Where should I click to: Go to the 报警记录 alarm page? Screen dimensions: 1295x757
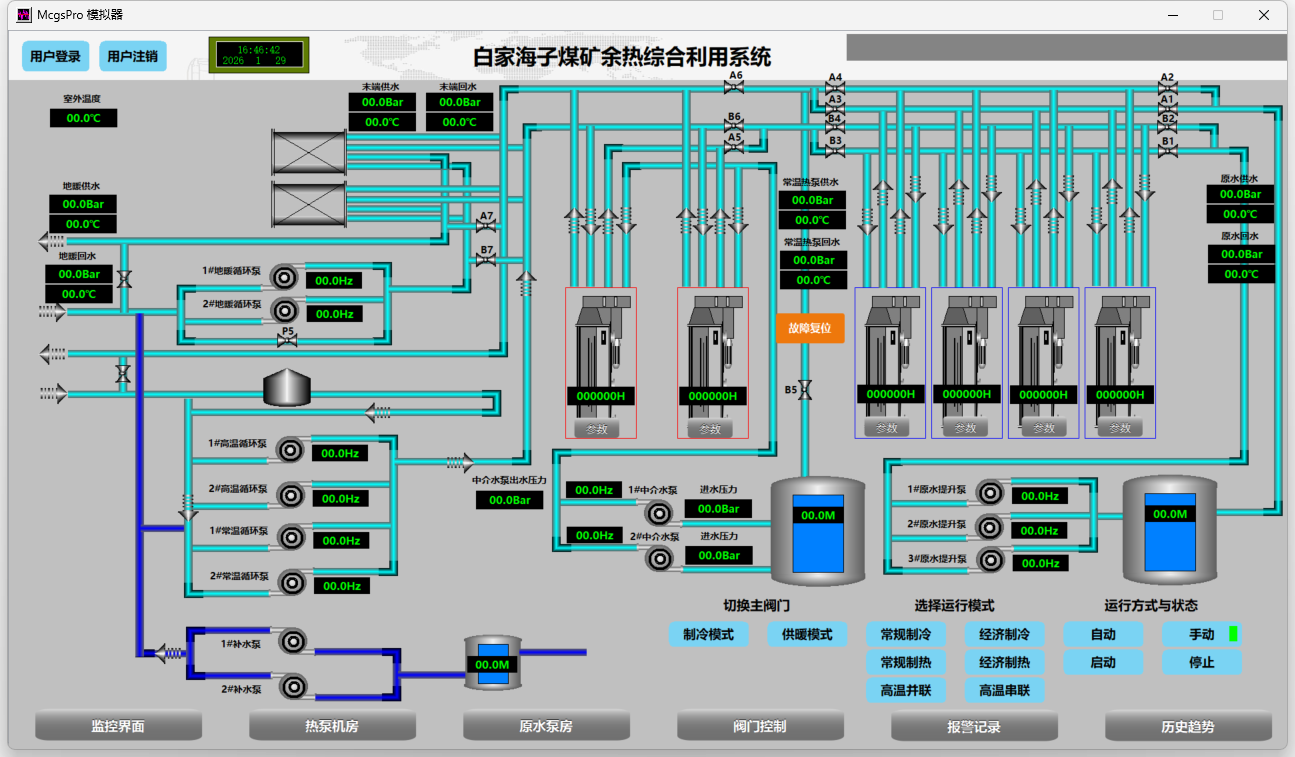pyautogui.click(x=974, y=726)
